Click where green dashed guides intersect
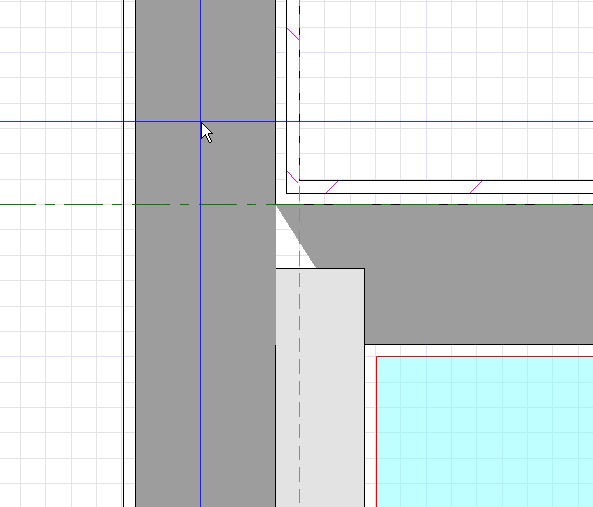 [300, 205]
